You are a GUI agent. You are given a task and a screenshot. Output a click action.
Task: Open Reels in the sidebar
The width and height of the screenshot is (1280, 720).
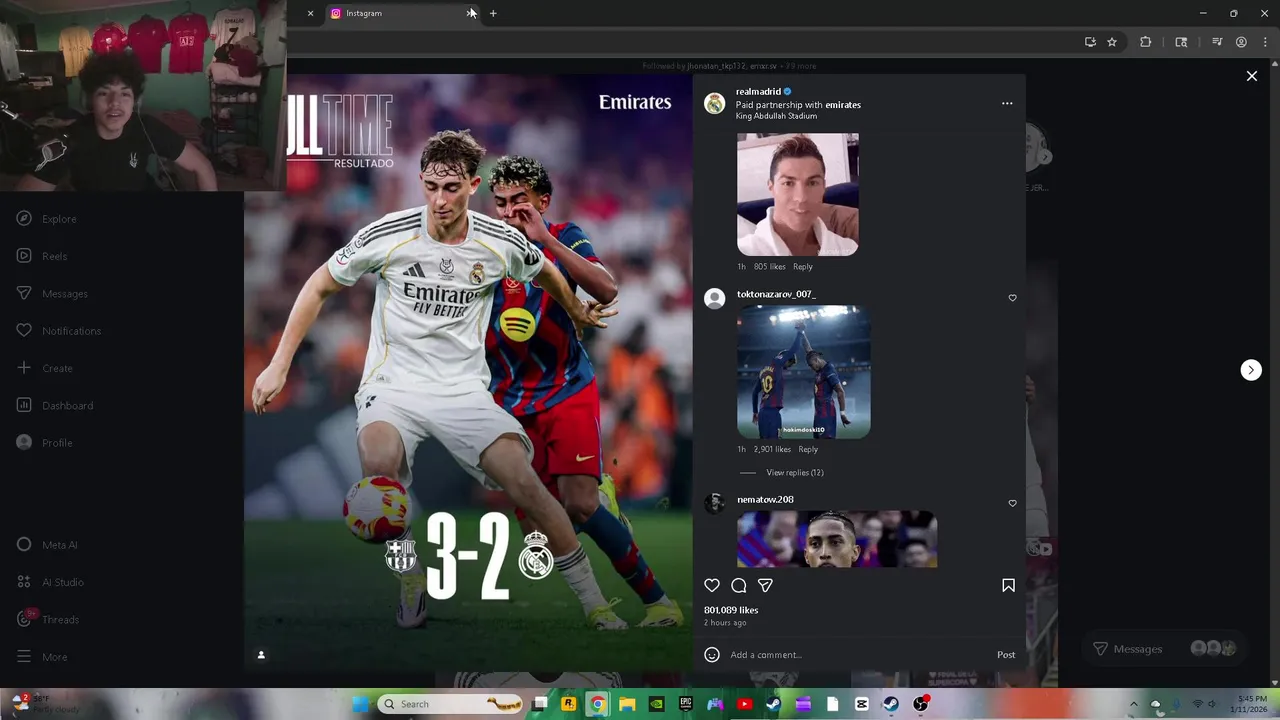tap(42, 256)
